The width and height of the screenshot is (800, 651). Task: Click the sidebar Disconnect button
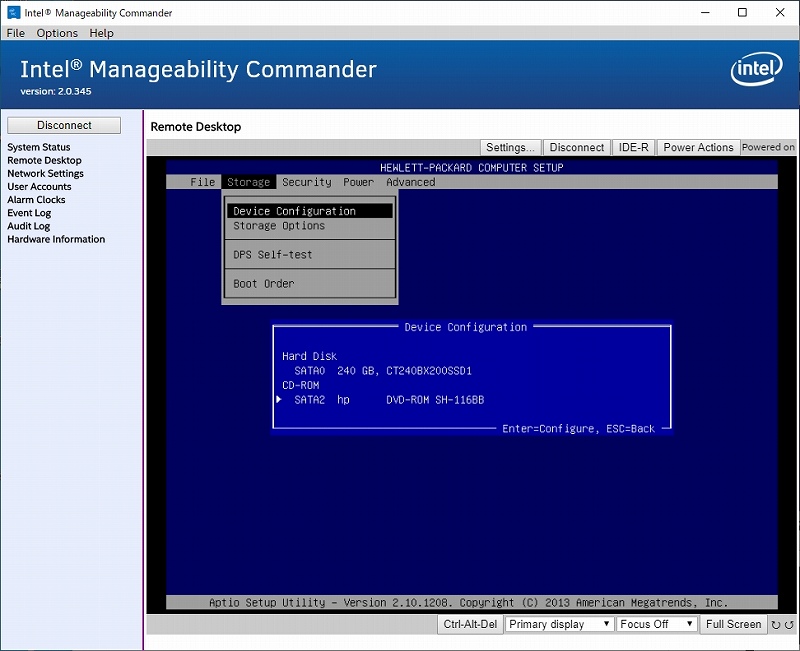click(x=64, y=126)
